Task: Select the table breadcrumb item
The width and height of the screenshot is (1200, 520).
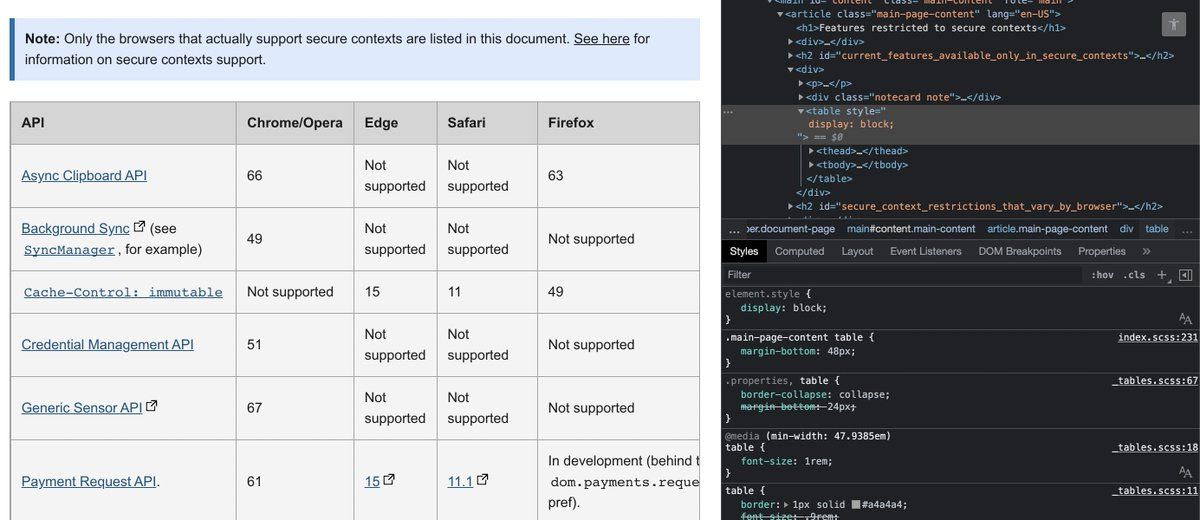Action: pyautogui.click(x=1157, y=229)
